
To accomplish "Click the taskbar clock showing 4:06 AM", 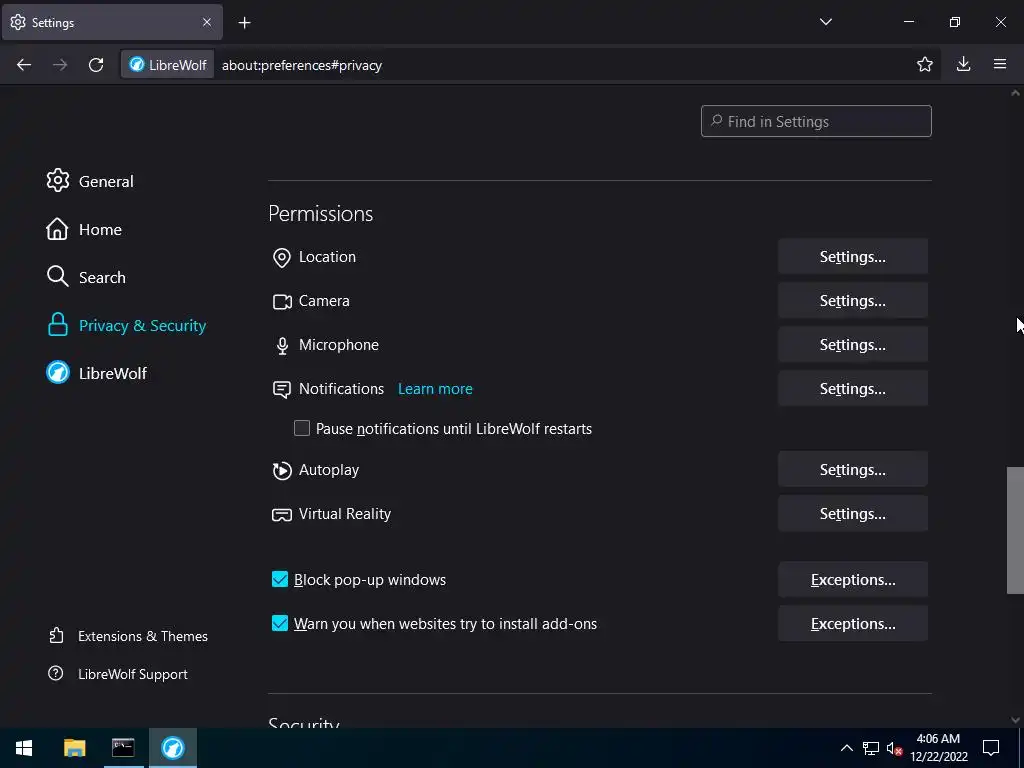I will [x=938, y=748].
